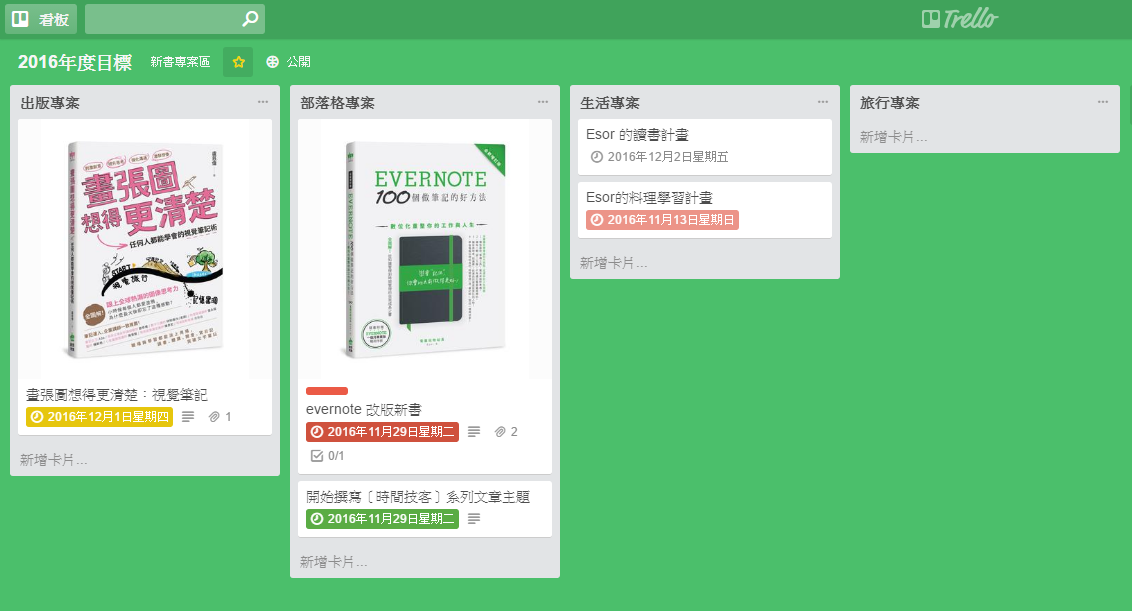The width and height of the screenshot is (1132, 611).
Task: Toggle the star board favorite icon
Action: (x=238, y=62)
